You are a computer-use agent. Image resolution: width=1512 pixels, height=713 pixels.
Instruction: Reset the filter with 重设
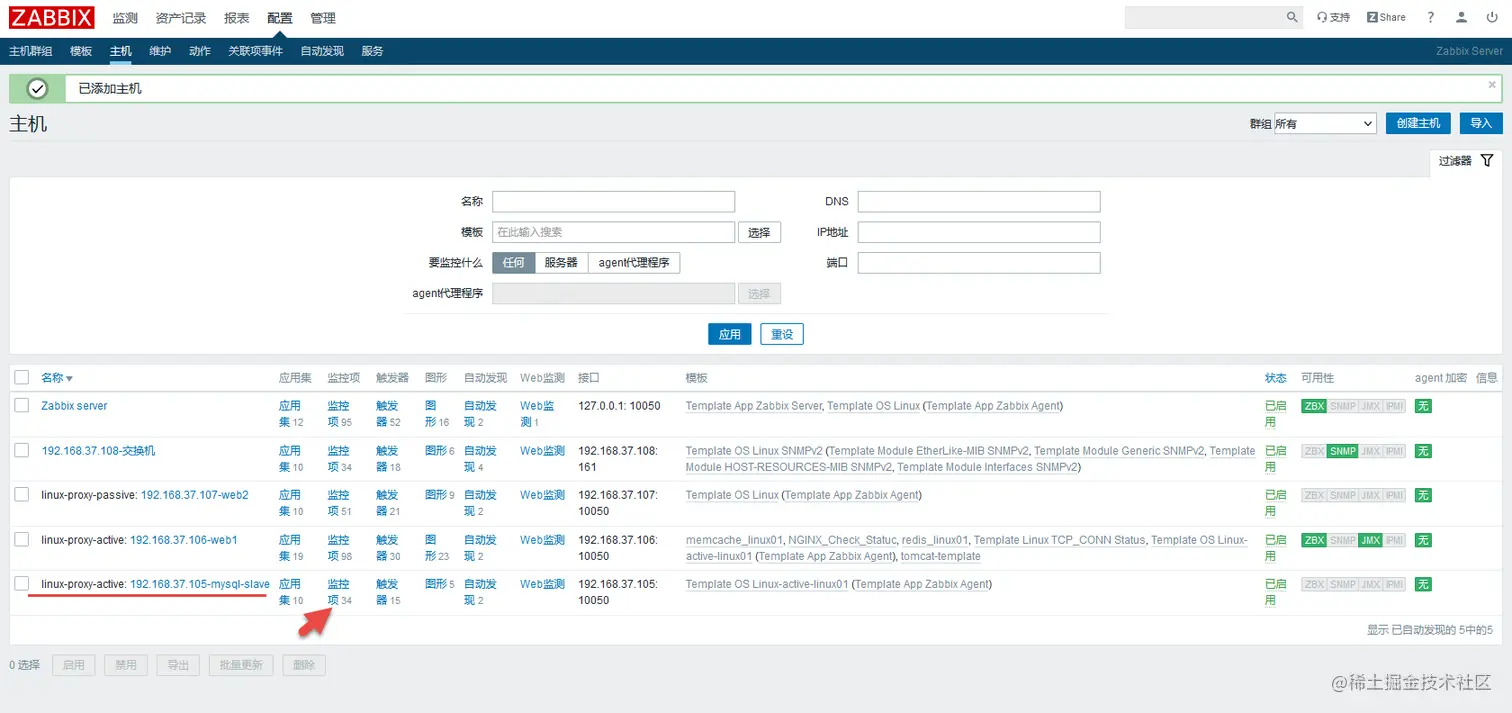click(x=782, y=334)
